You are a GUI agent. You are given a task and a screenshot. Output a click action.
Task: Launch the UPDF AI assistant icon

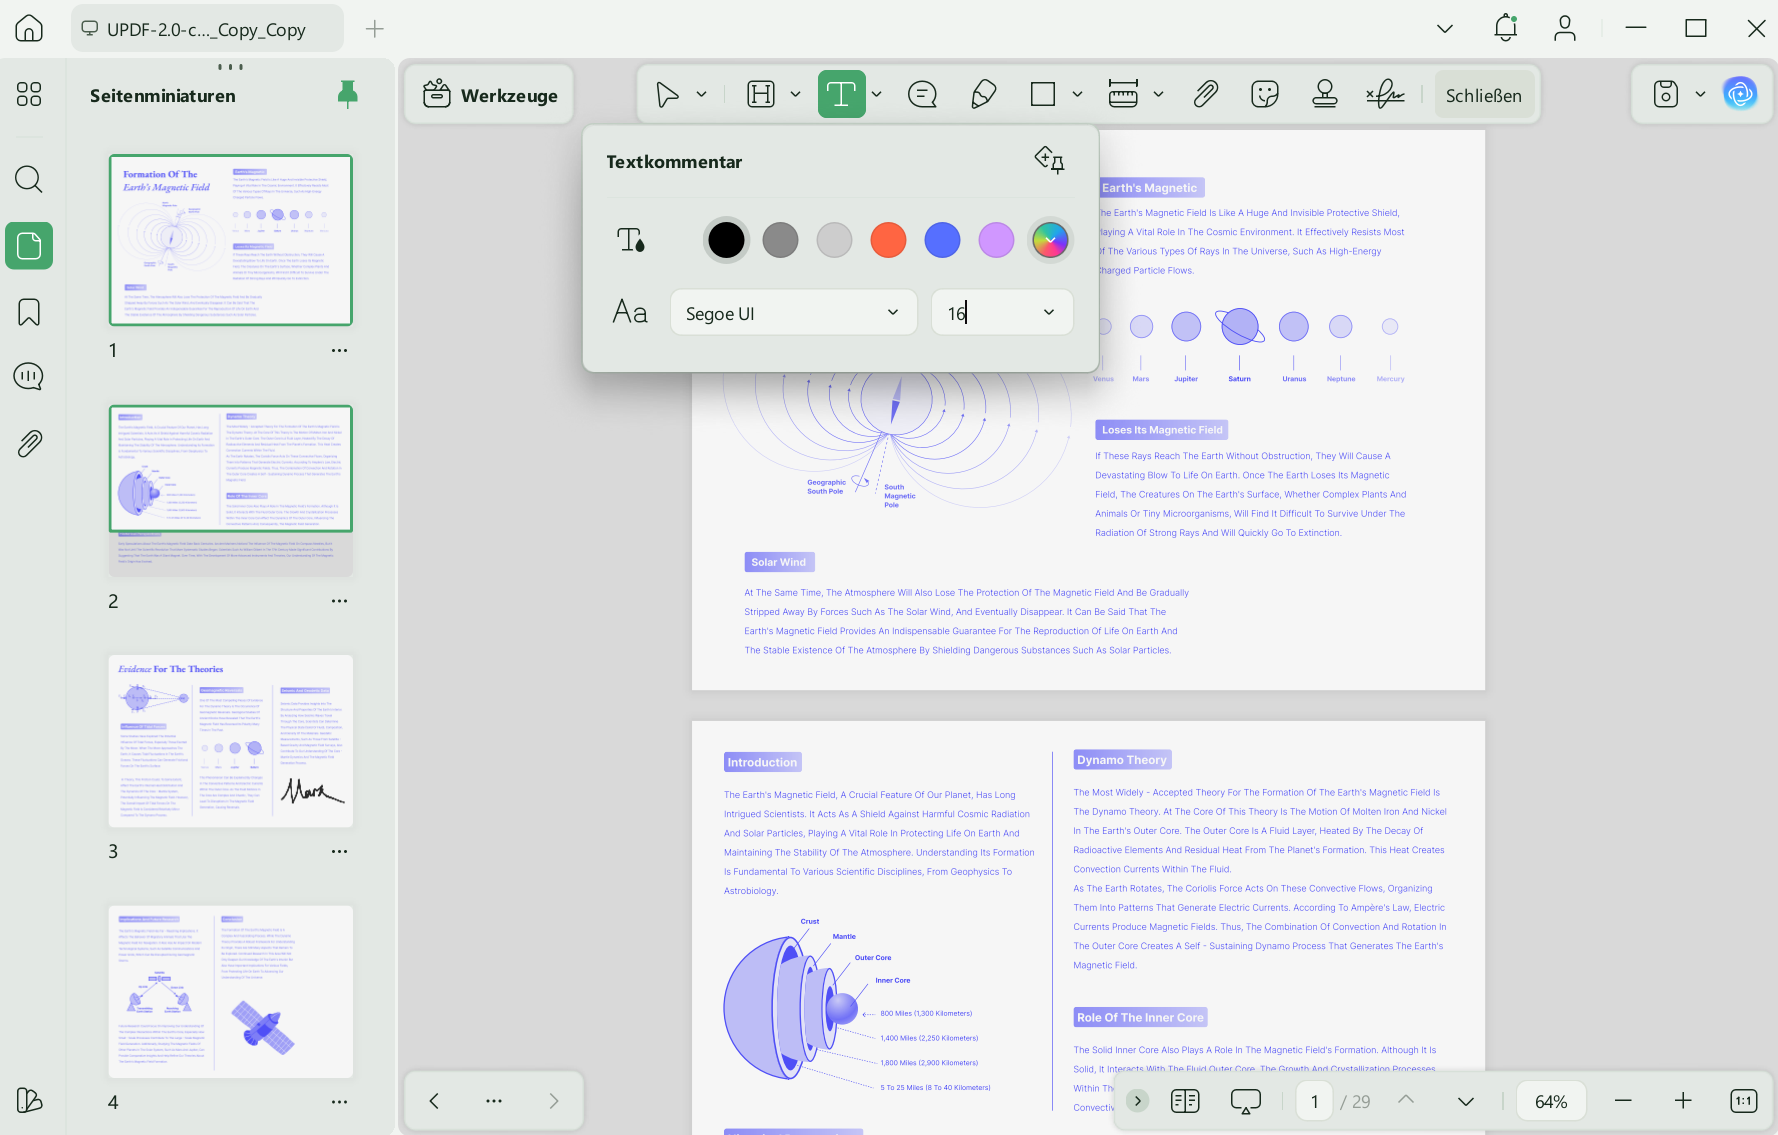pyautogui.click(x=1740, y=94)
